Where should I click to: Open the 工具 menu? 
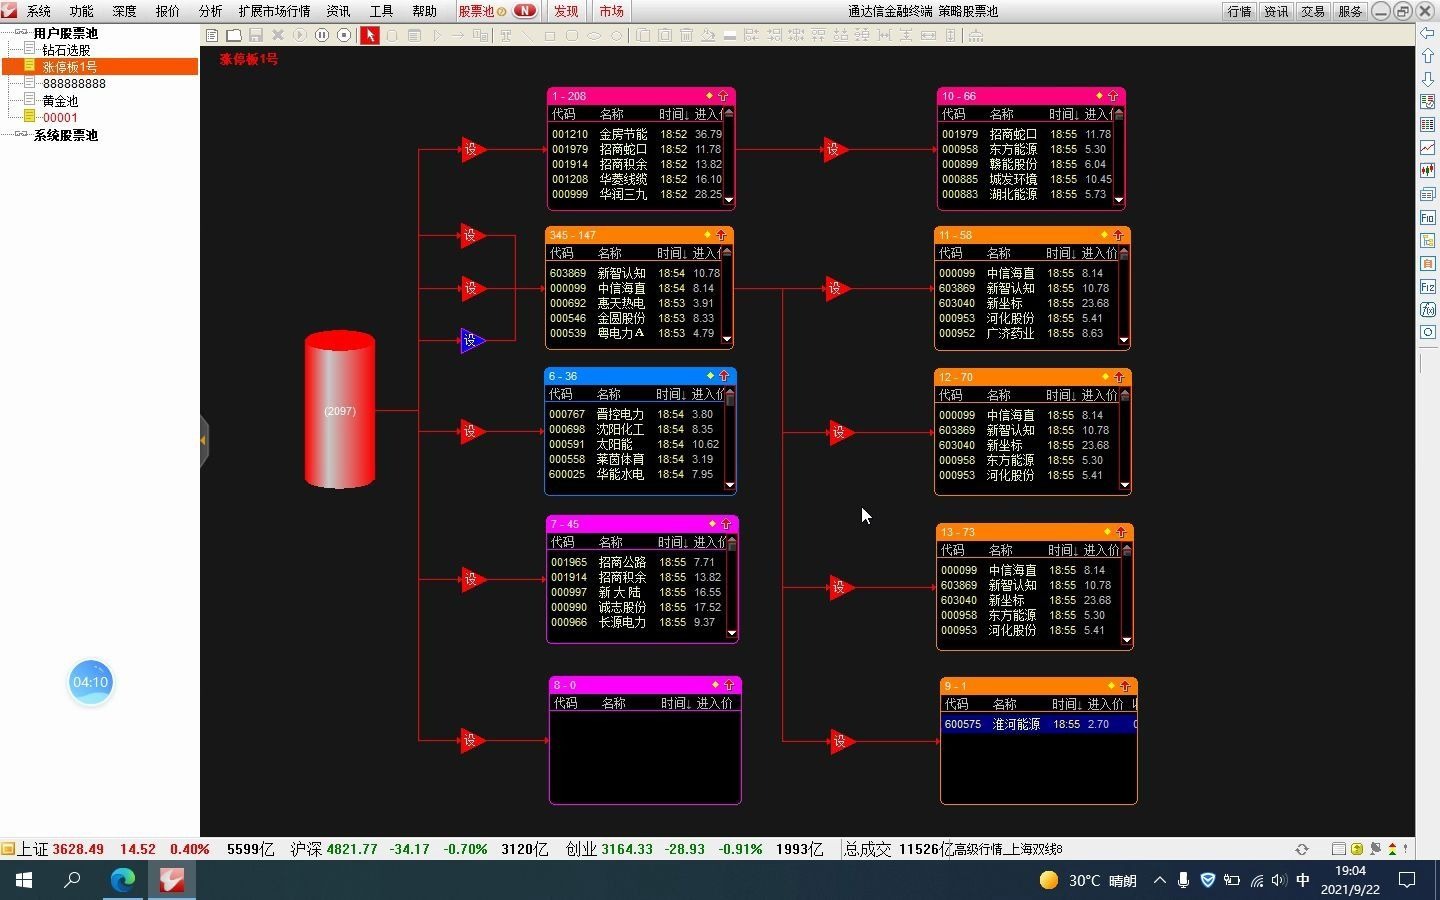(x=382, y=11)
